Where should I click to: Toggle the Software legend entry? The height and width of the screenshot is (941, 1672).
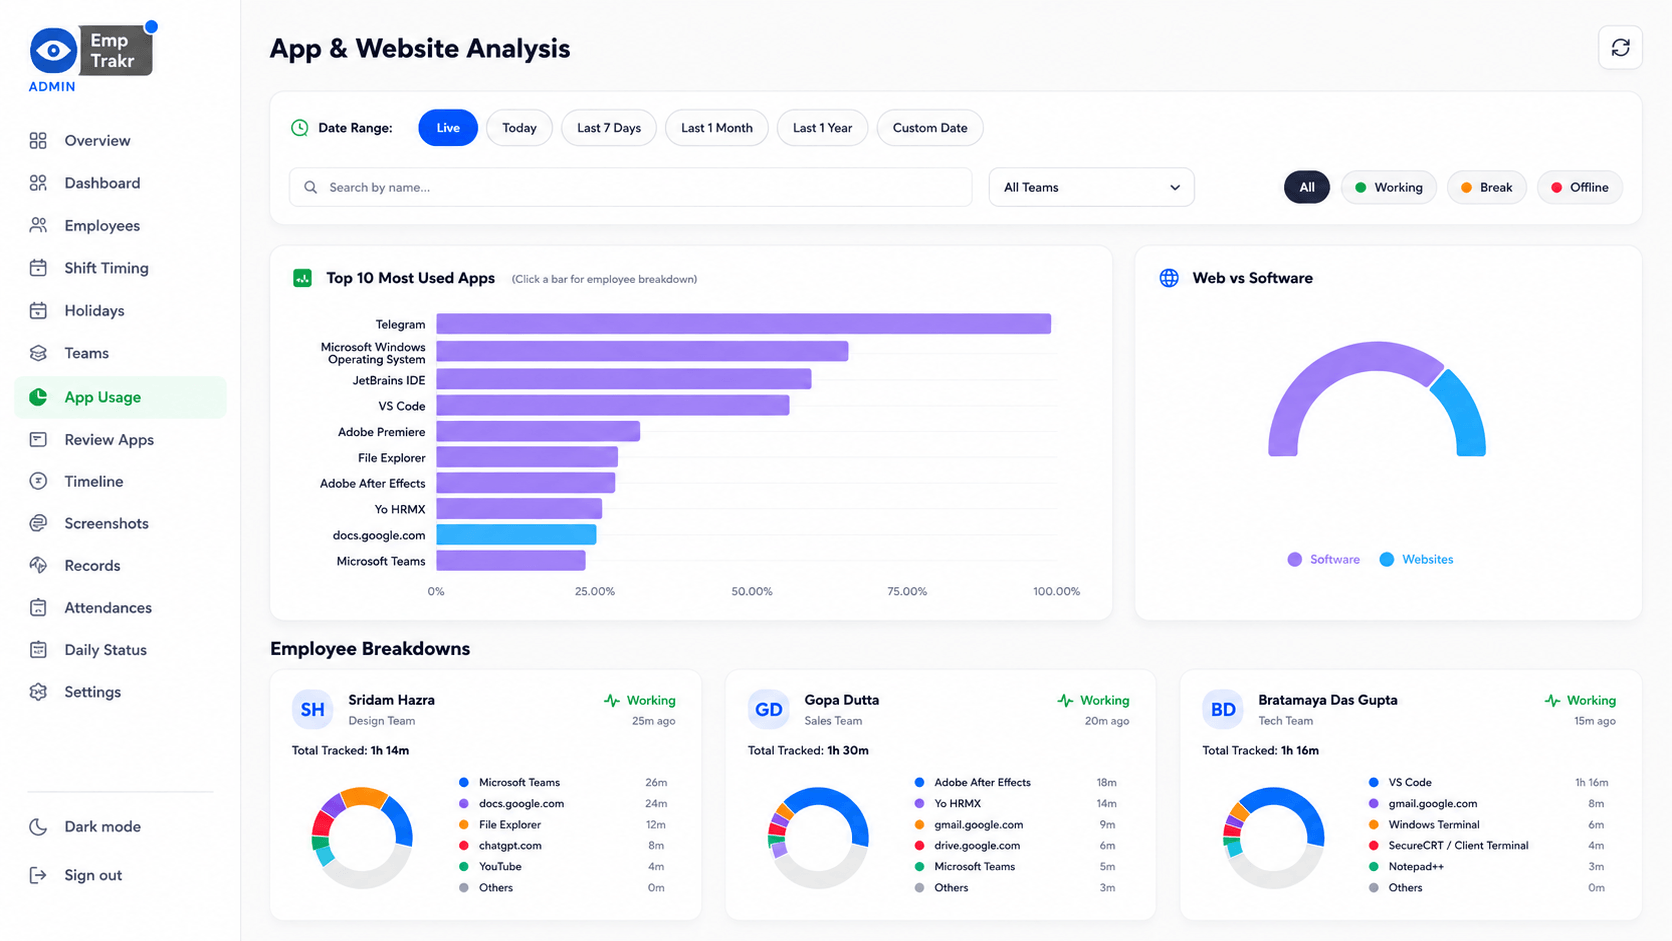pyautogui.click(x=1323, y=559)
